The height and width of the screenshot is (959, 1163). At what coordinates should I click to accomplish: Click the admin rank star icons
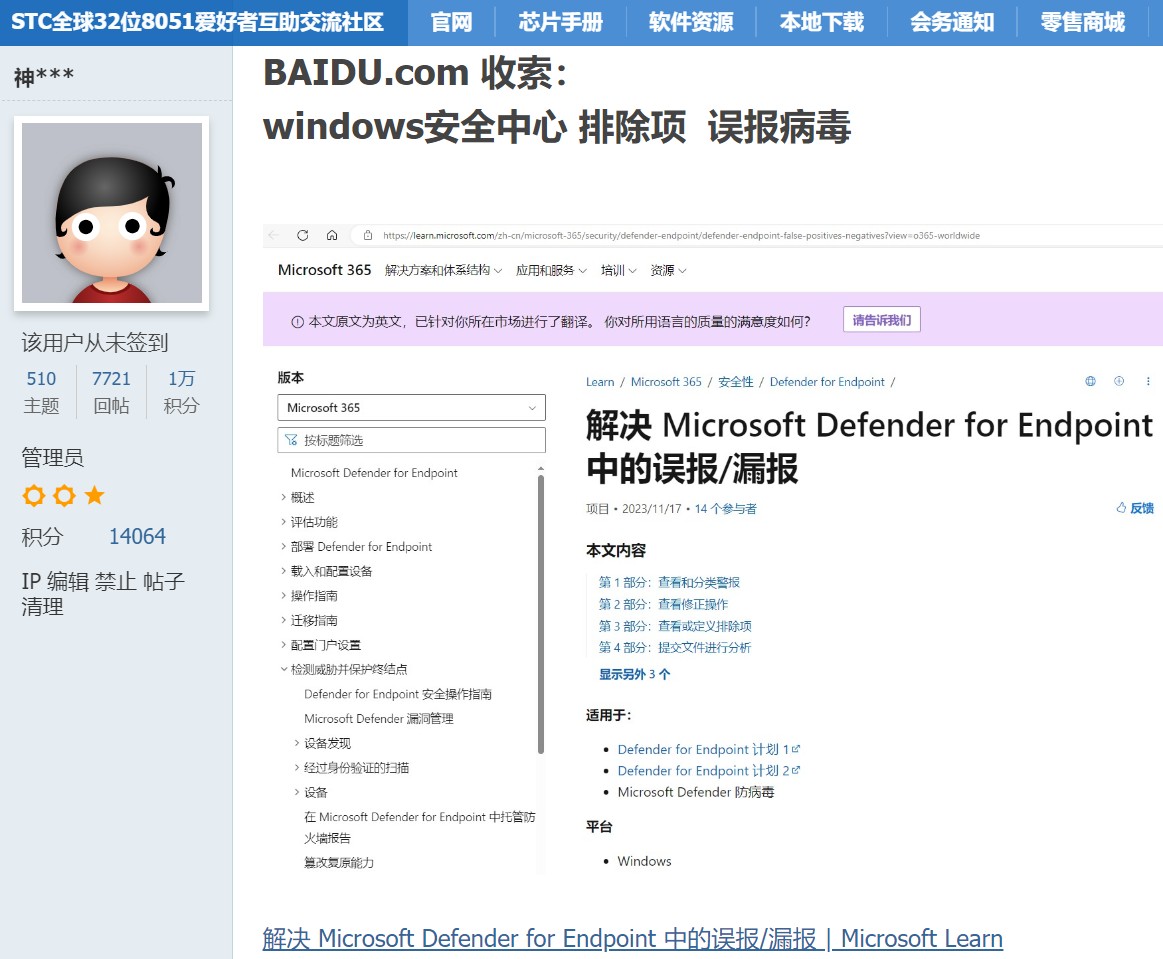point(64,495)
